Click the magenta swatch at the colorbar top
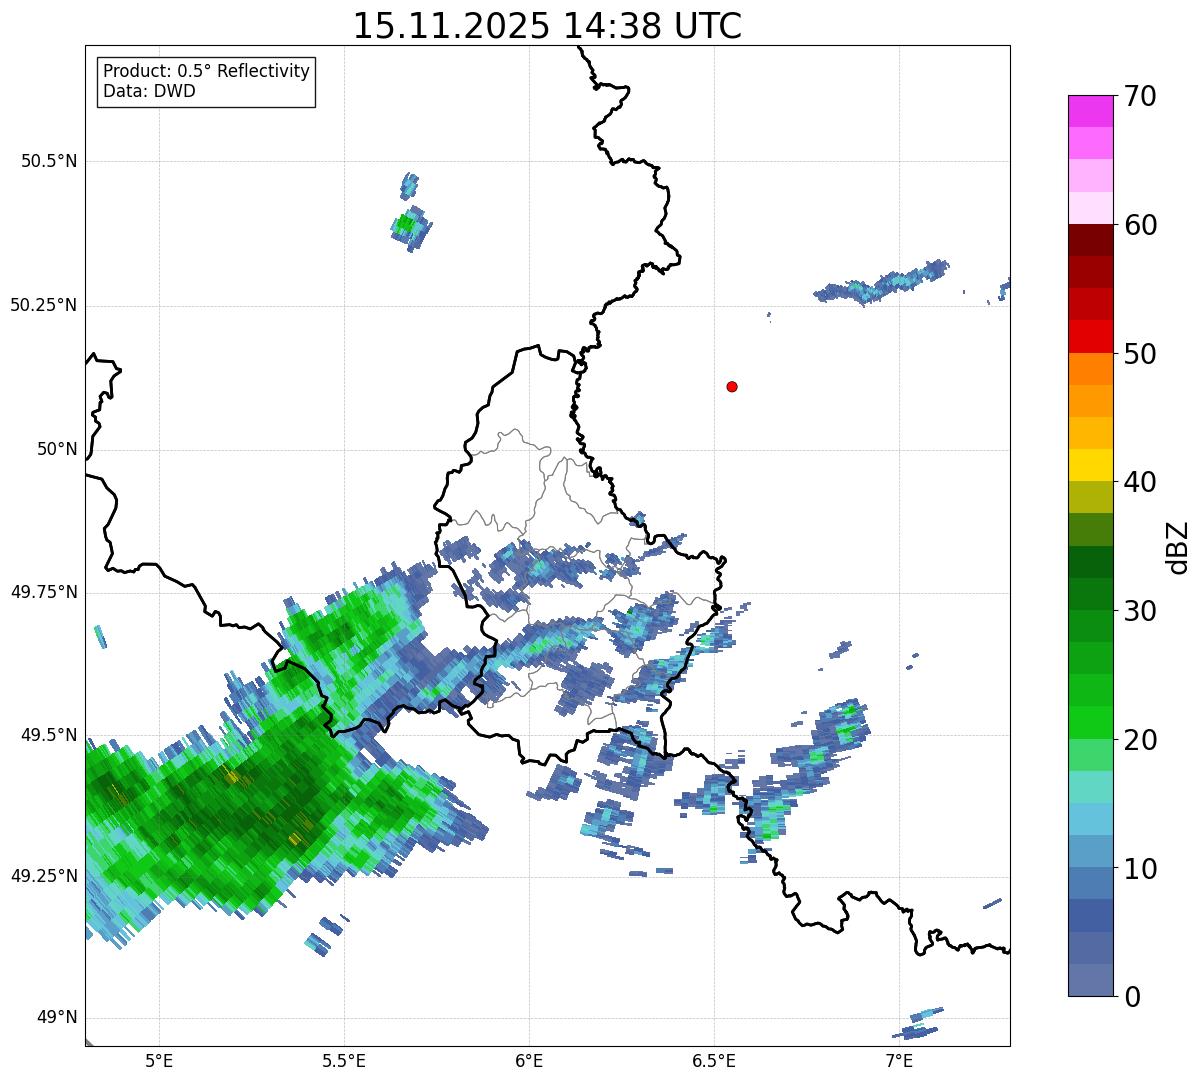The width and height of the screenshot is (1202, 1081). [x=1090, y=111]
